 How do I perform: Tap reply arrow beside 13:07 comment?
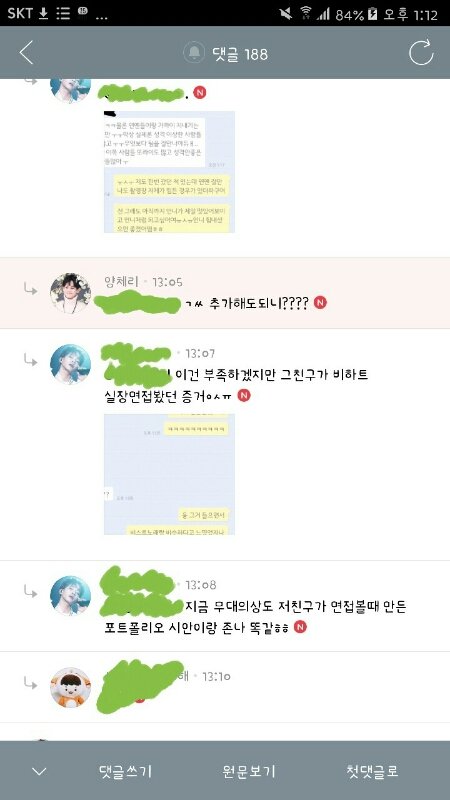31,360
